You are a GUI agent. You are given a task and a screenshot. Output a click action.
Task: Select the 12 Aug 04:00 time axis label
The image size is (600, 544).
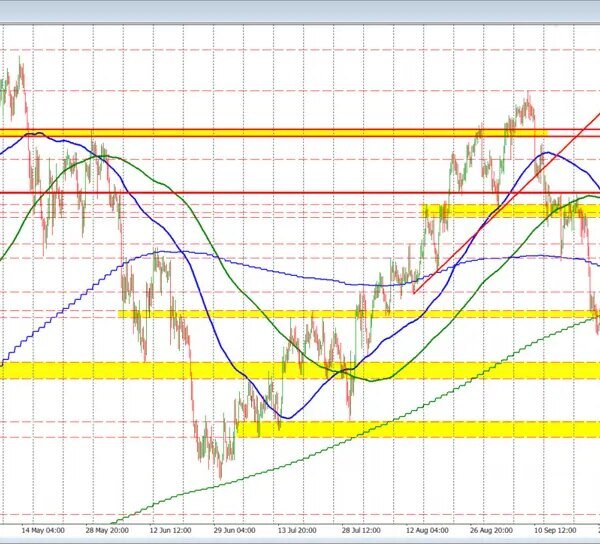pyautogui.click(x=427, y=531)
